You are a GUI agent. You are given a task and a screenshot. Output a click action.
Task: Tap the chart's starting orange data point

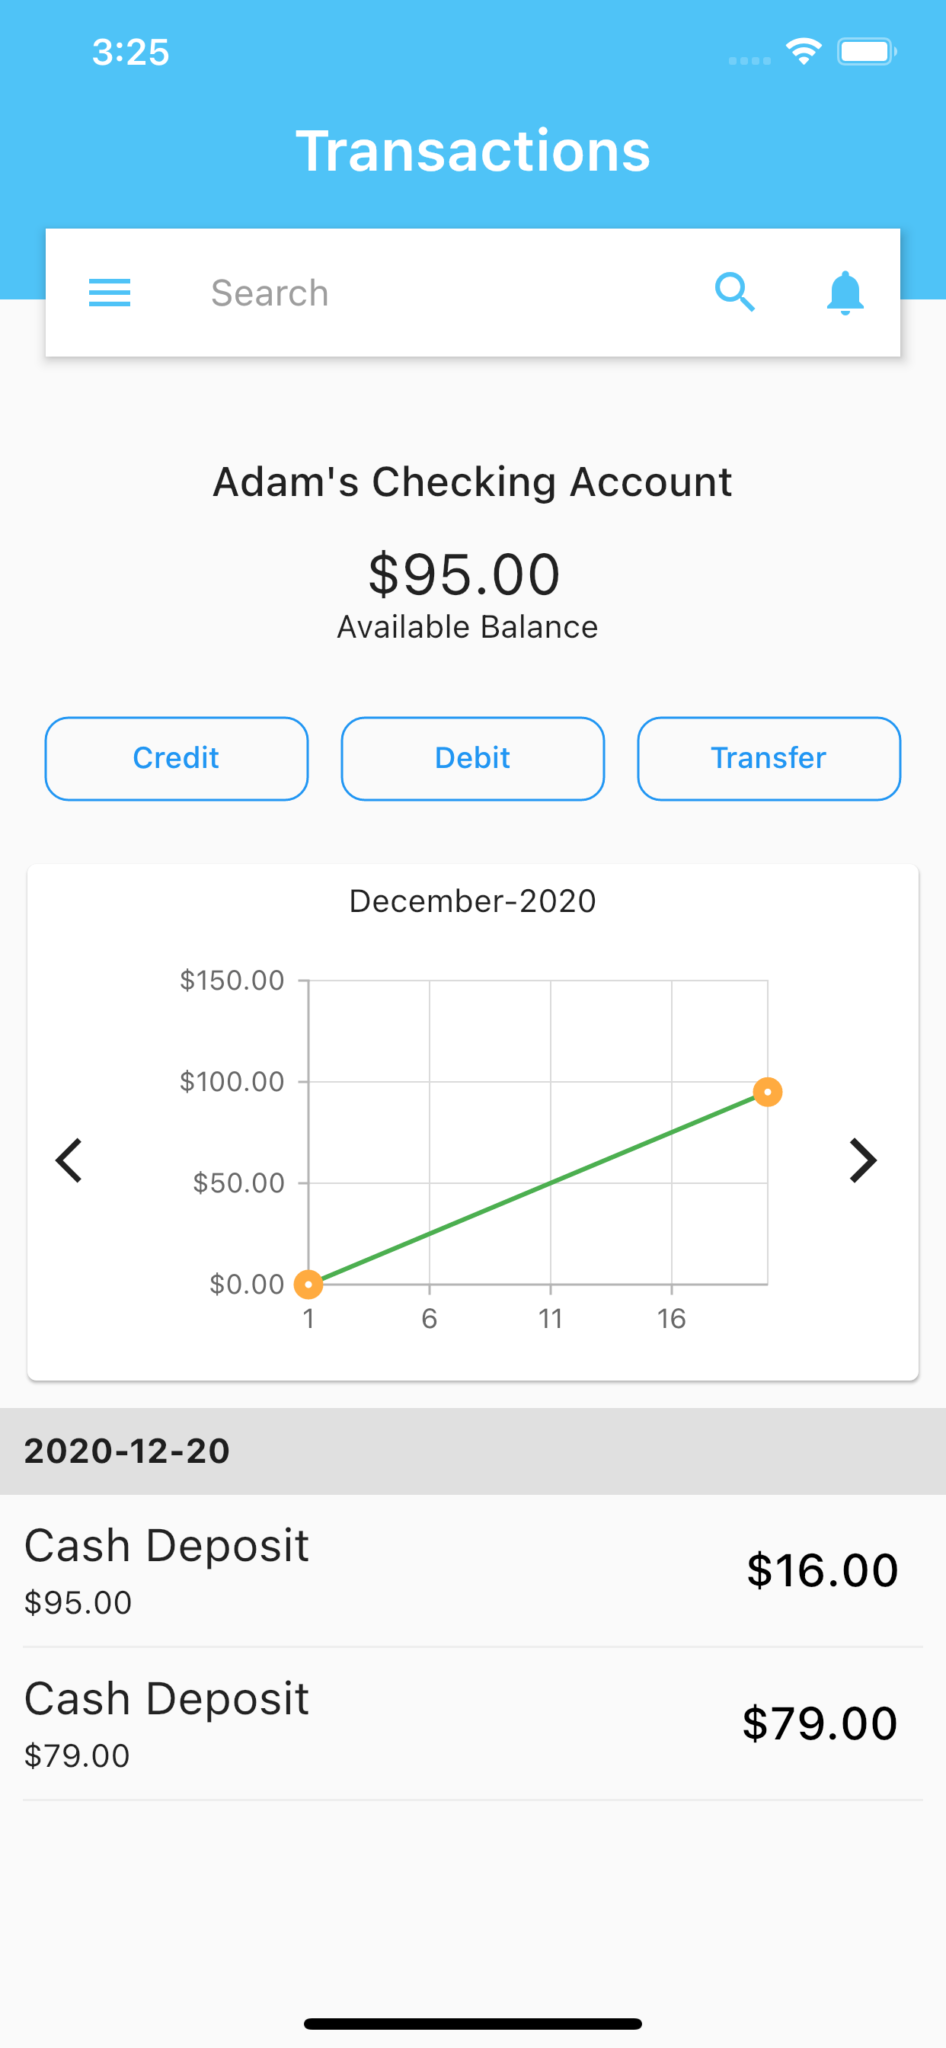tap(309, 1284)
